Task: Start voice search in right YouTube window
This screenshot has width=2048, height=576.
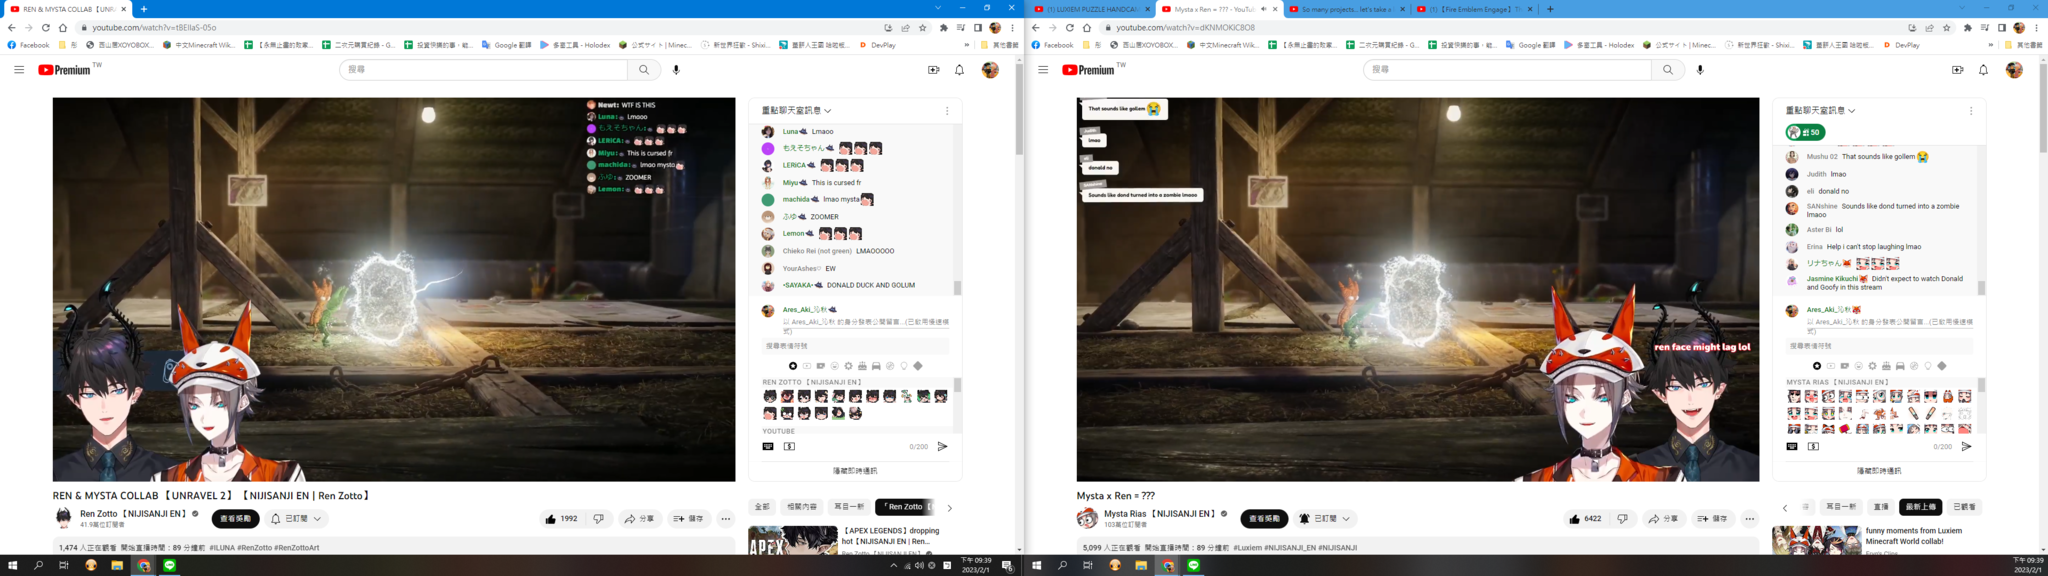Action: [x=1700, y=70]
